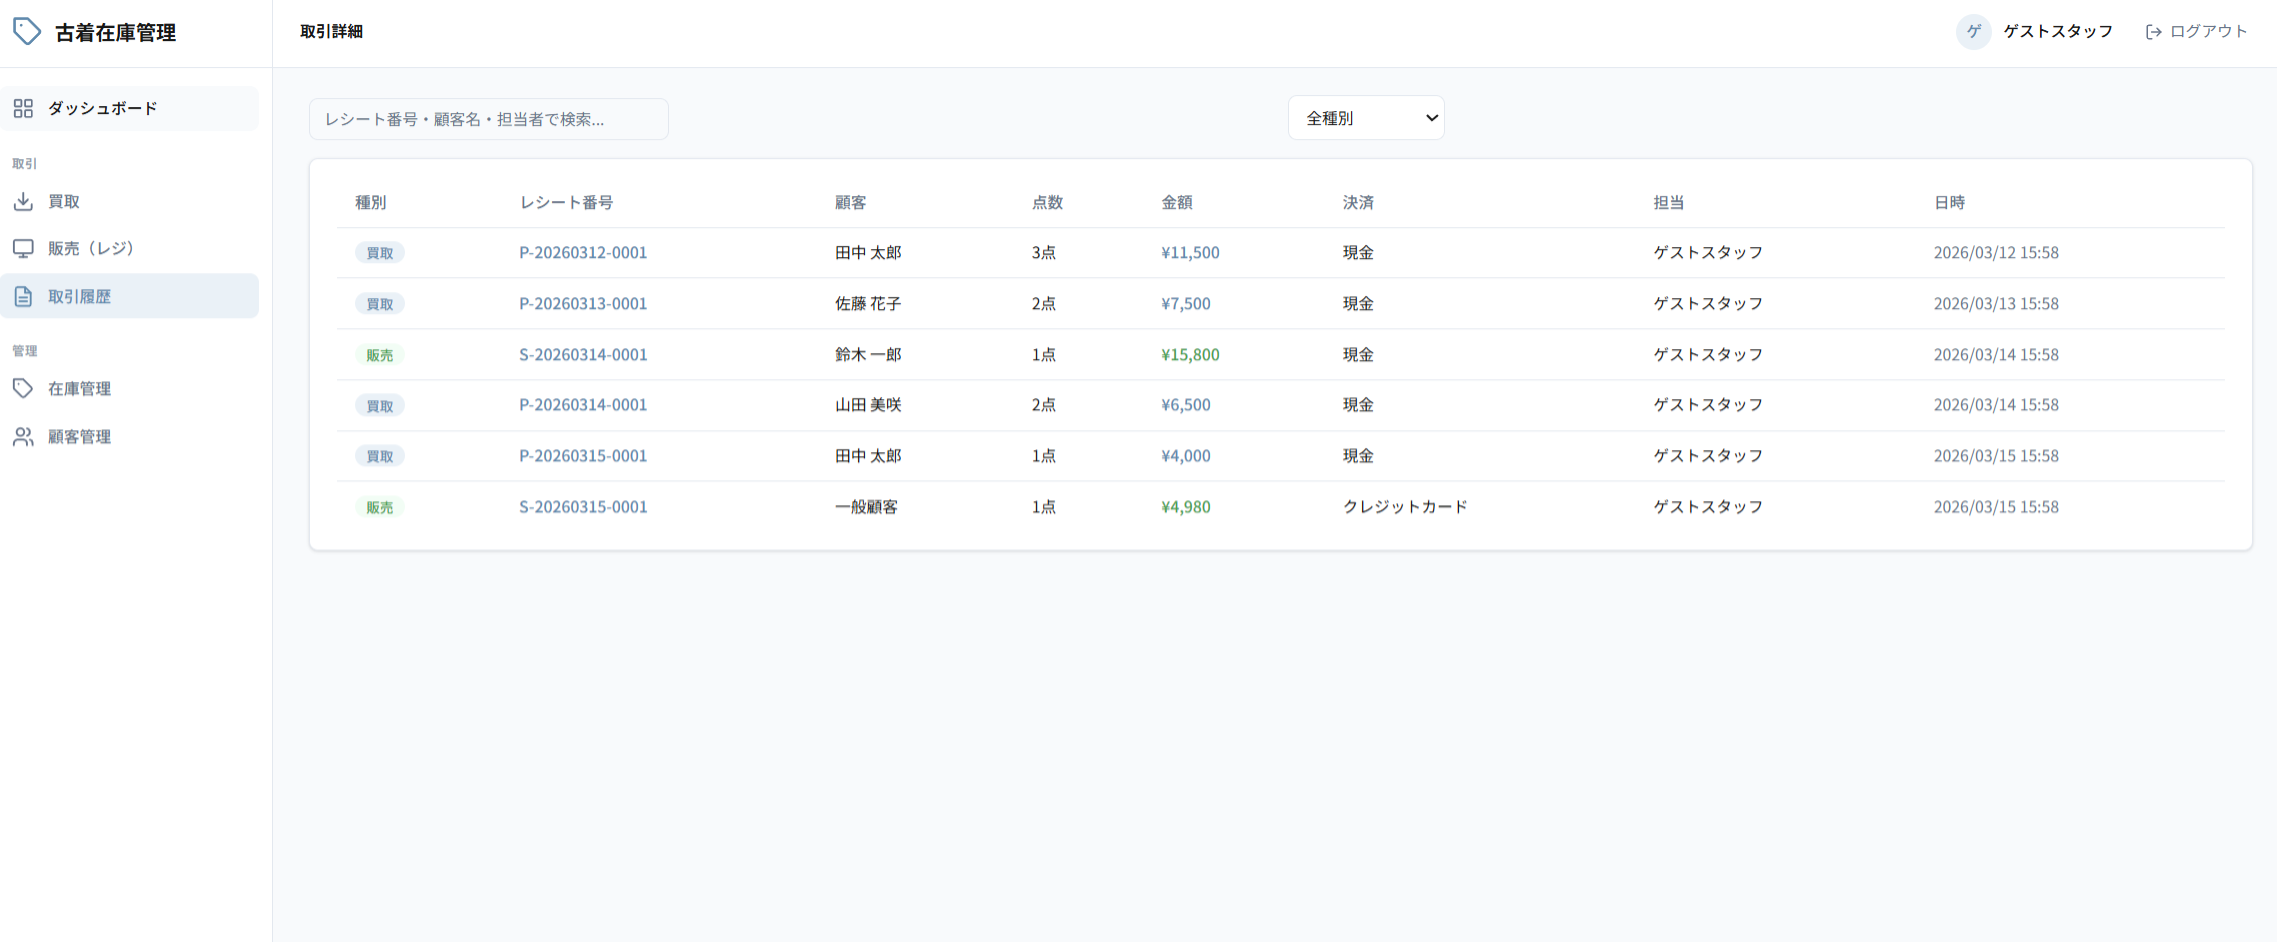Open the 全種別 type filter dropdown
The image size is (2277, 942).
(x=1365, y=118)
